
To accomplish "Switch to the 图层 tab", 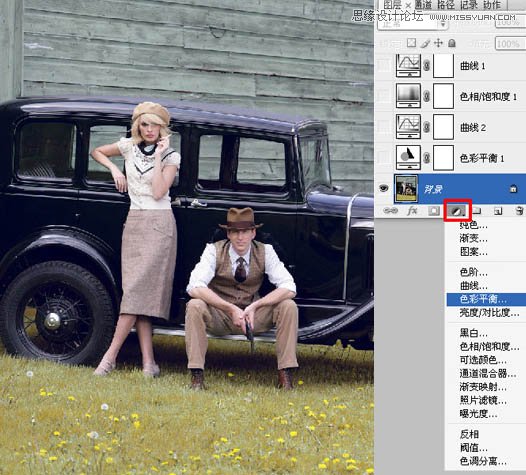I will pos(392,4).
